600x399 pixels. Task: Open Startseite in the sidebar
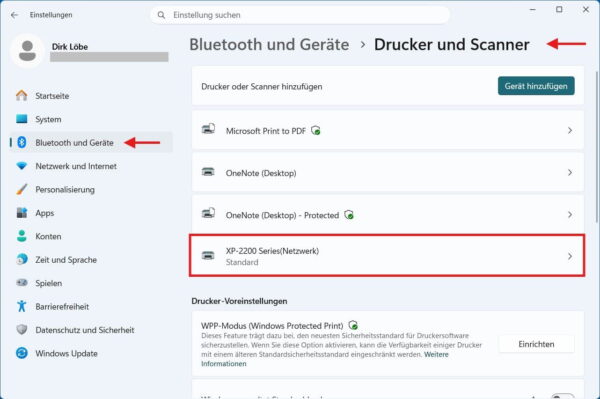tap(91, 96)
